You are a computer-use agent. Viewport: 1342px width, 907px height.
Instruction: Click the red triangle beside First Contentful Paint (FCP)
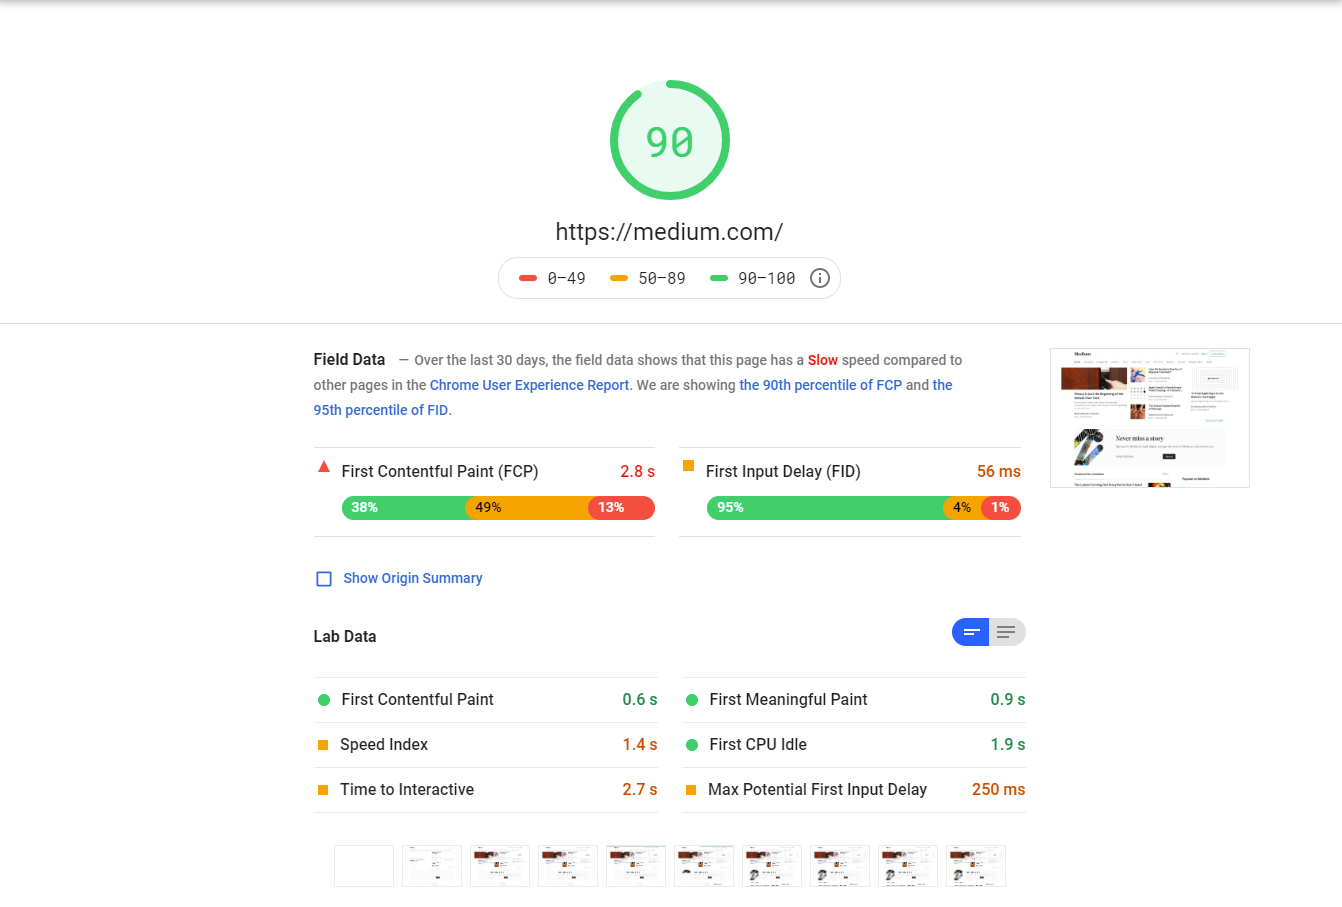[x=324, y=467]
